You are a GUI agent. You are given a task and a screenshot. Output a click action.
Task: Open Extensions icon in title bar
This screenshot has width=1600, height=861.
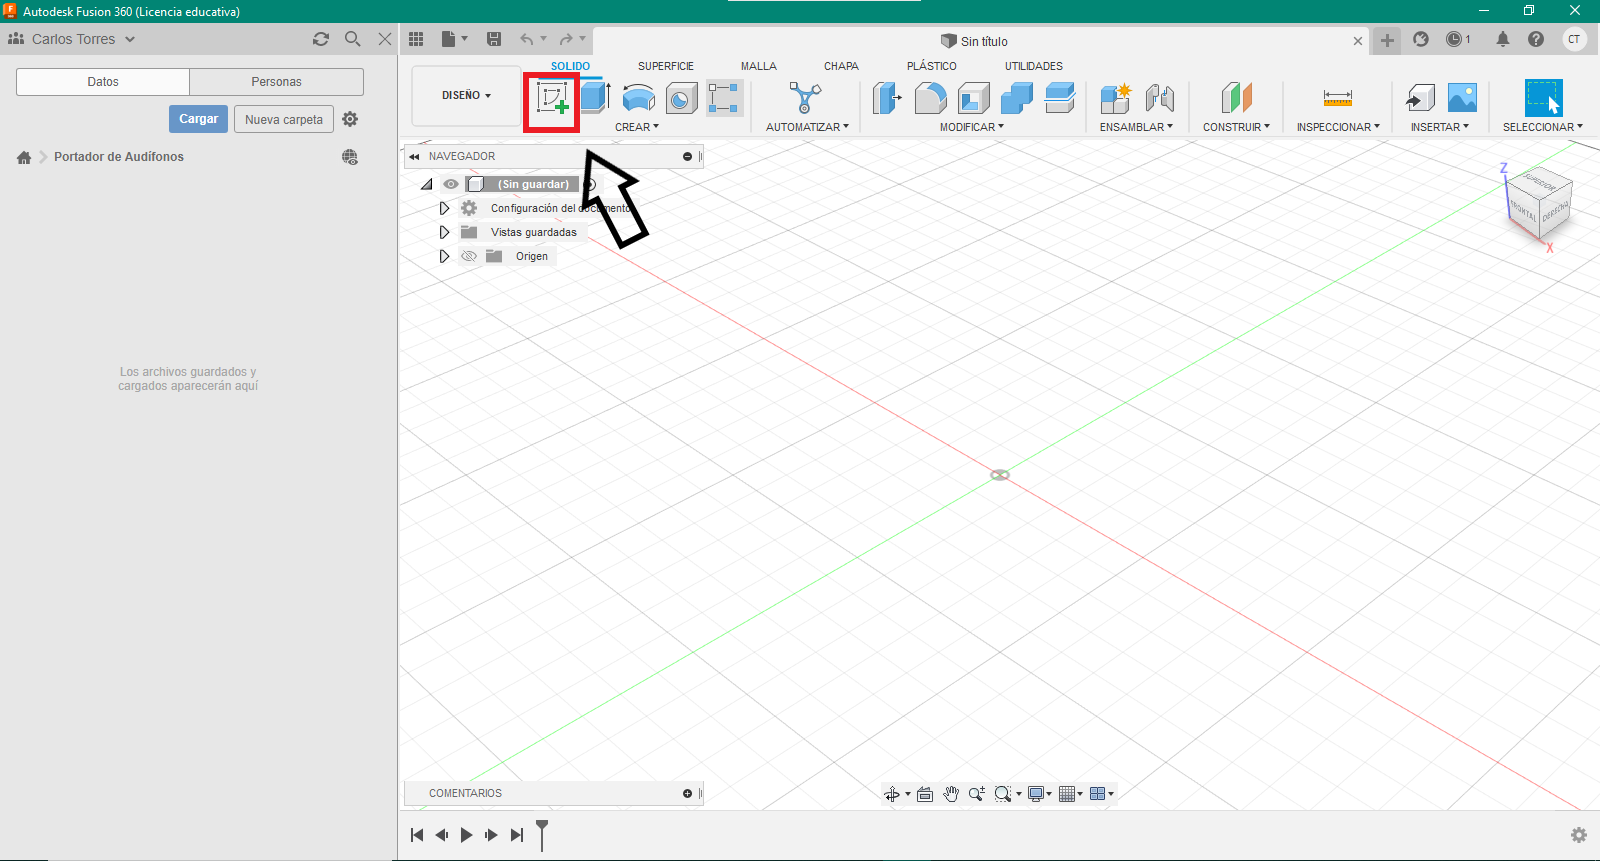tap(1421, 39)
